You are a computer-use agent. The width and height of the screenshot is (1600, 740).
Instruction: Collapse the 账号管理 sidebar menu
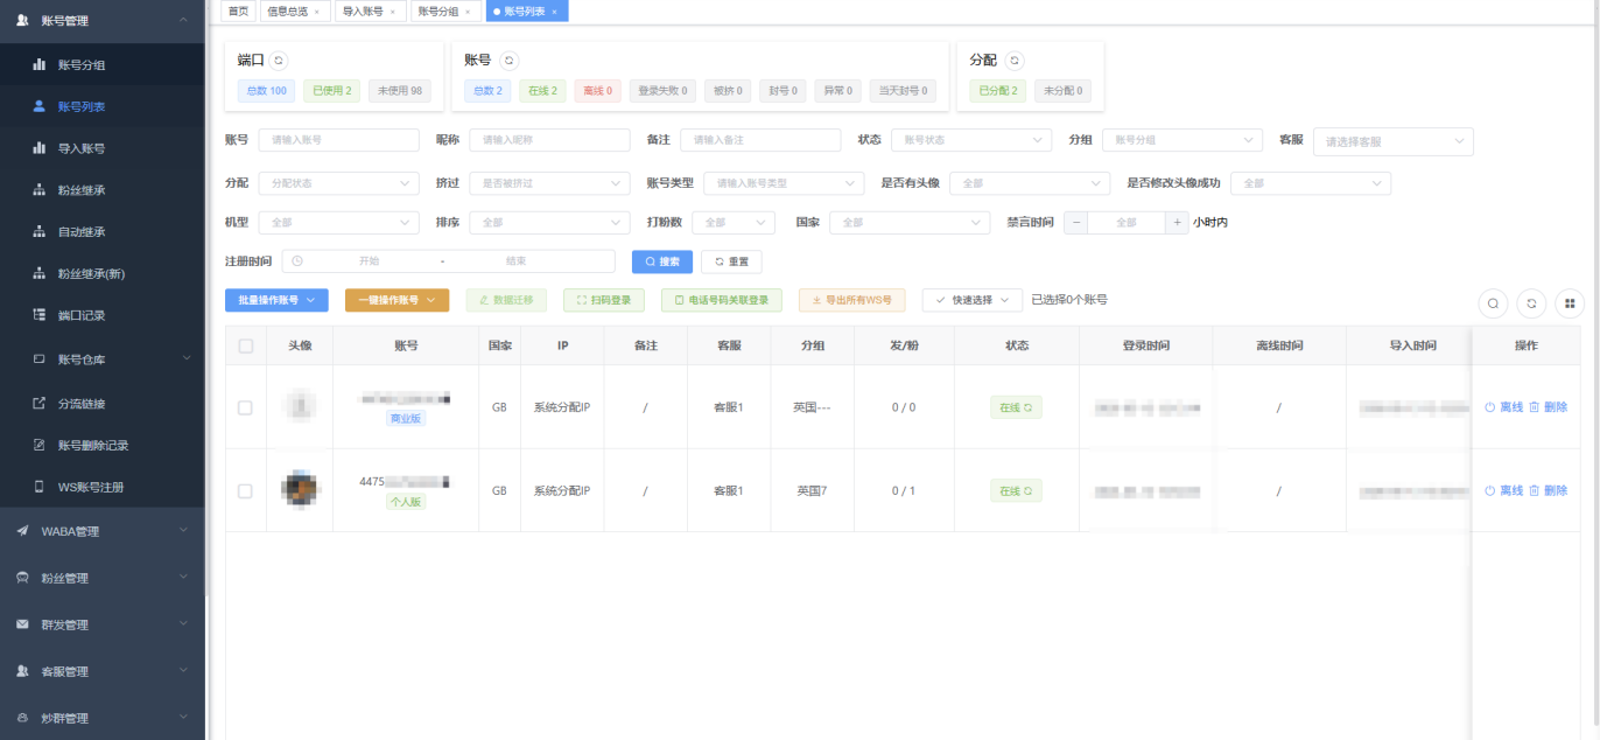tap(102, 21)
